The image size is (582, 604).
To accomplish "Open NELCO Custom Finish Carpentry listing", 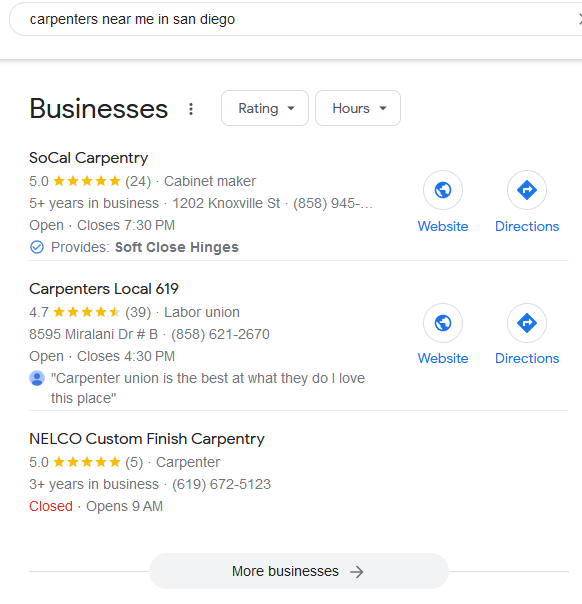I will click(147, 439).
